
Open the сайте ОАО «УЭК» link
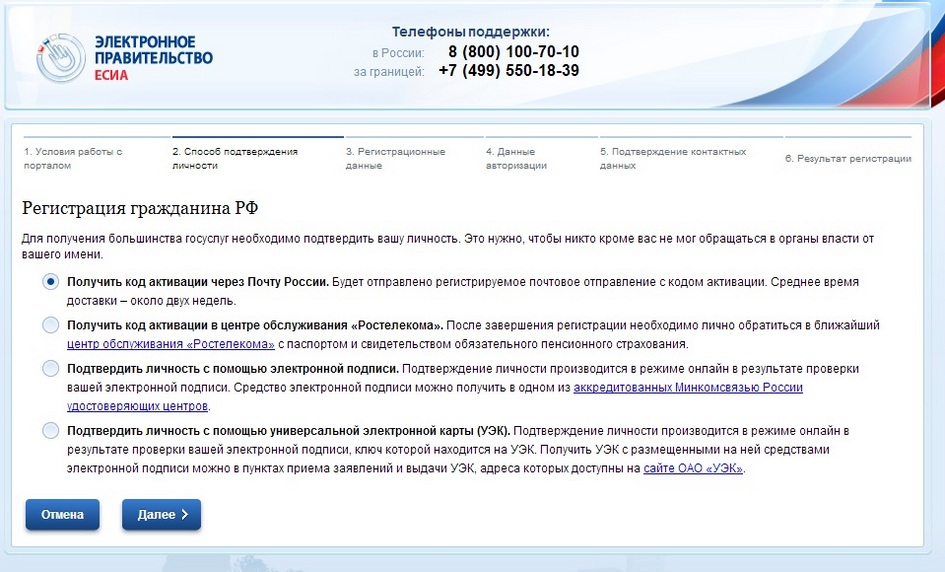tap(693, 468)
